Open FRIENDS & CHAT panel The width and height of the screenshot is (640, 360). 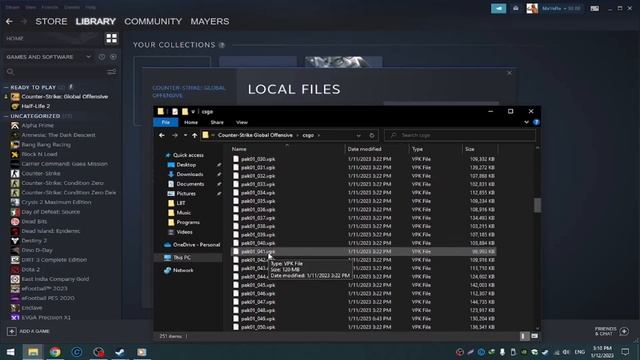pyautogui.click(x=611, y=331)
